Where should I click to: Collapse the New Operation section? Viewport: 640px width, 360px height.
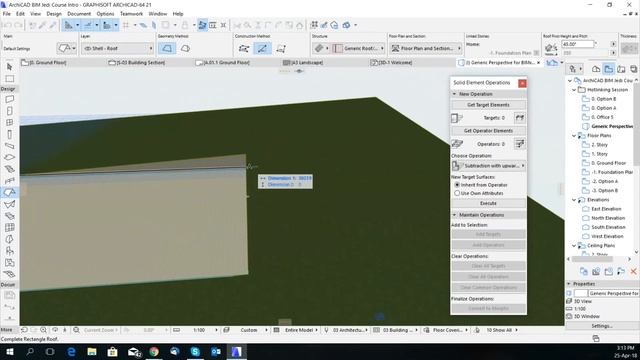pos(454,94)
